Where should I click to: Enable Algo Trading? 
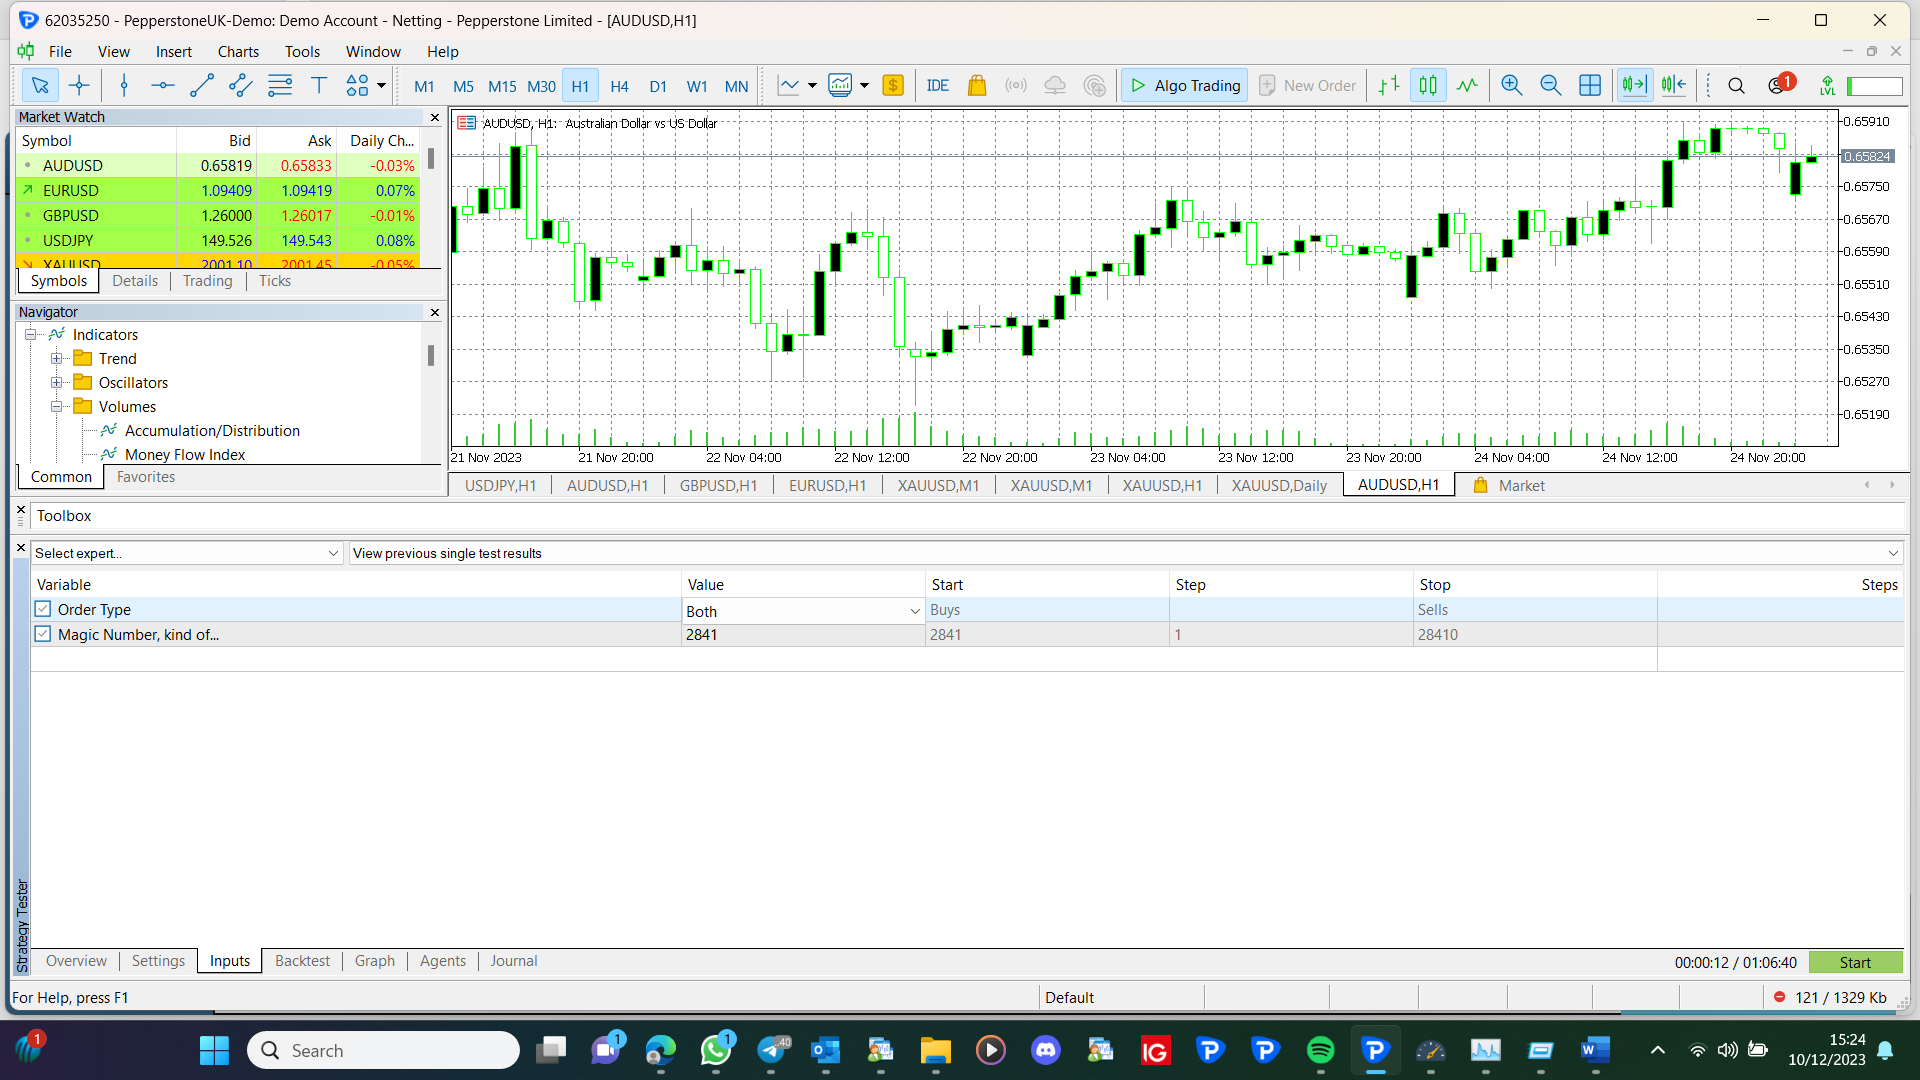point(1185,86)
